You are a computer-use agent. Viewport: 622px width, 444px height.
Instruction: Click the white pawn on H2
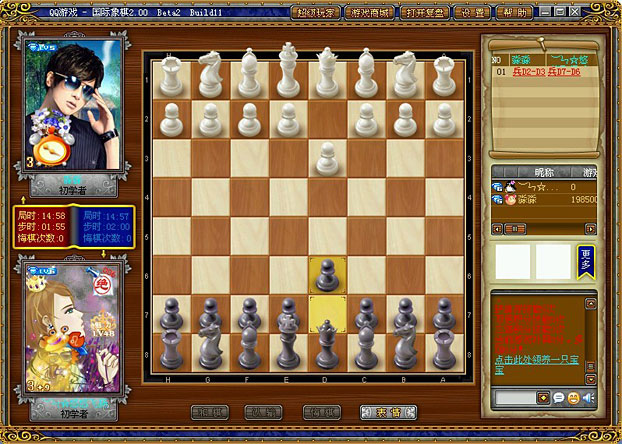[171, 120]
